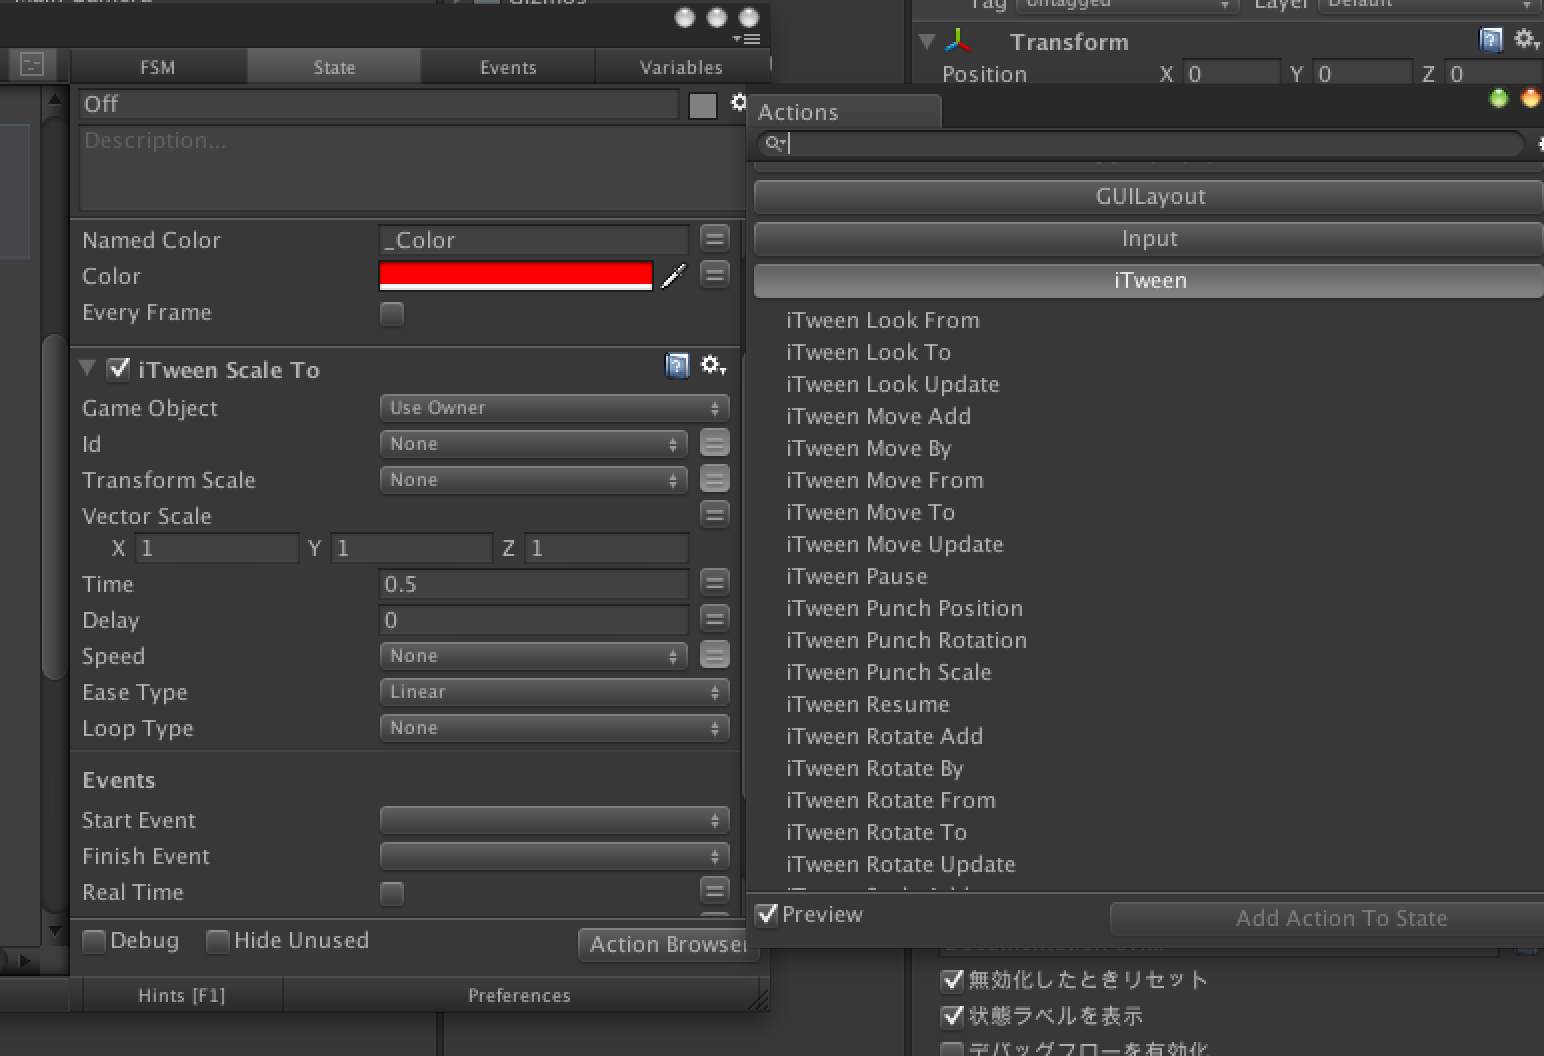
Task: Select iTween Move To action
Action: click(870, 512)
